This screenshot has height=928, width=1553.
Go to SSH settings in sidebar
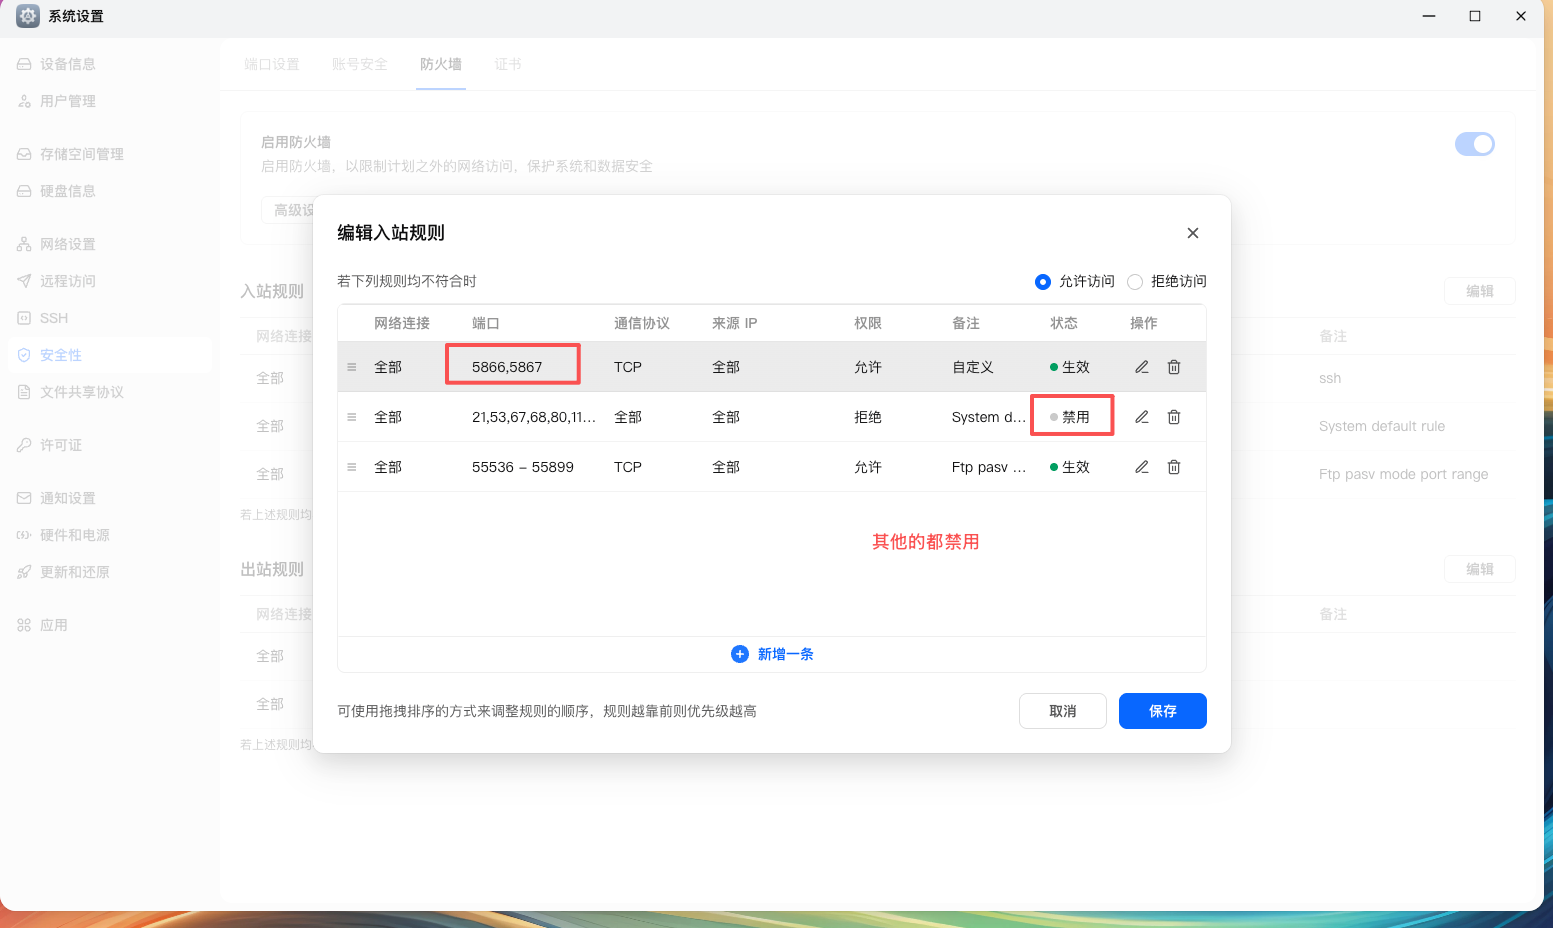tap(54, 318)
